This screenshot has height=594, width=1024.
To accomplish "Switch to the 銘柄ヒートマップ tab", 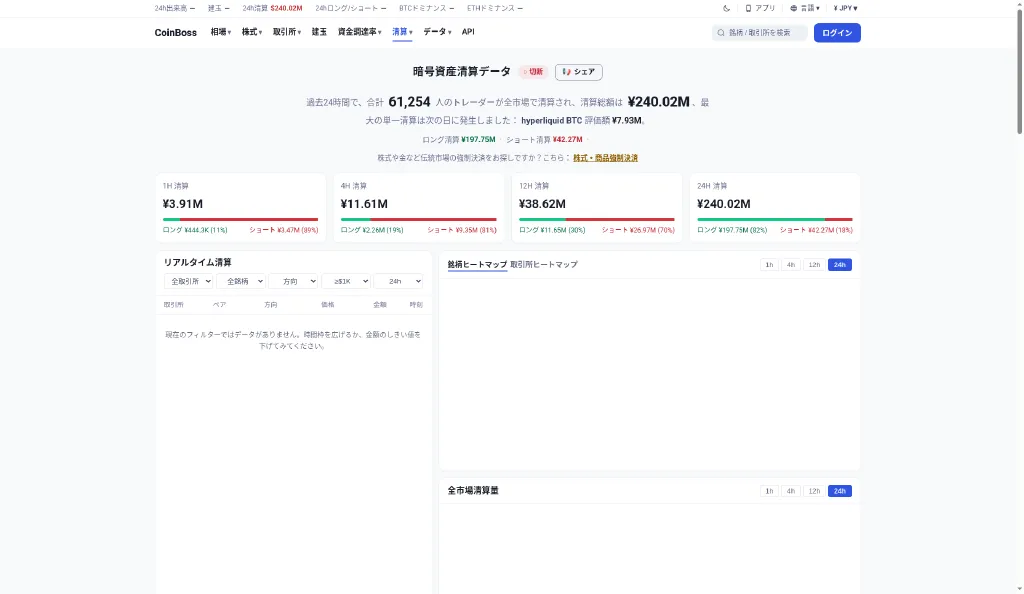I will click(477, 264).
